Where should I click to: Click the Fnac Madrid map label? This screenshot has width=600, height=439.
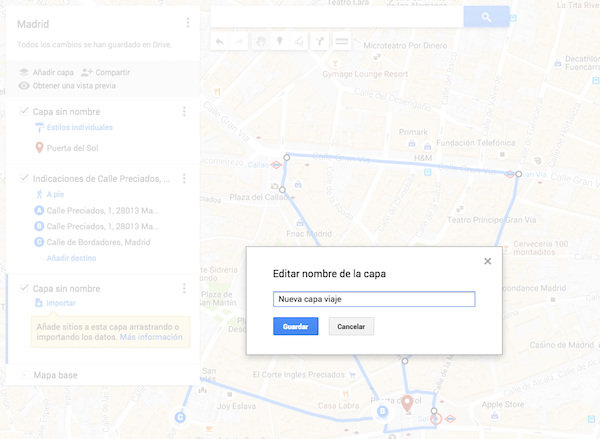(x=309, y=234)
